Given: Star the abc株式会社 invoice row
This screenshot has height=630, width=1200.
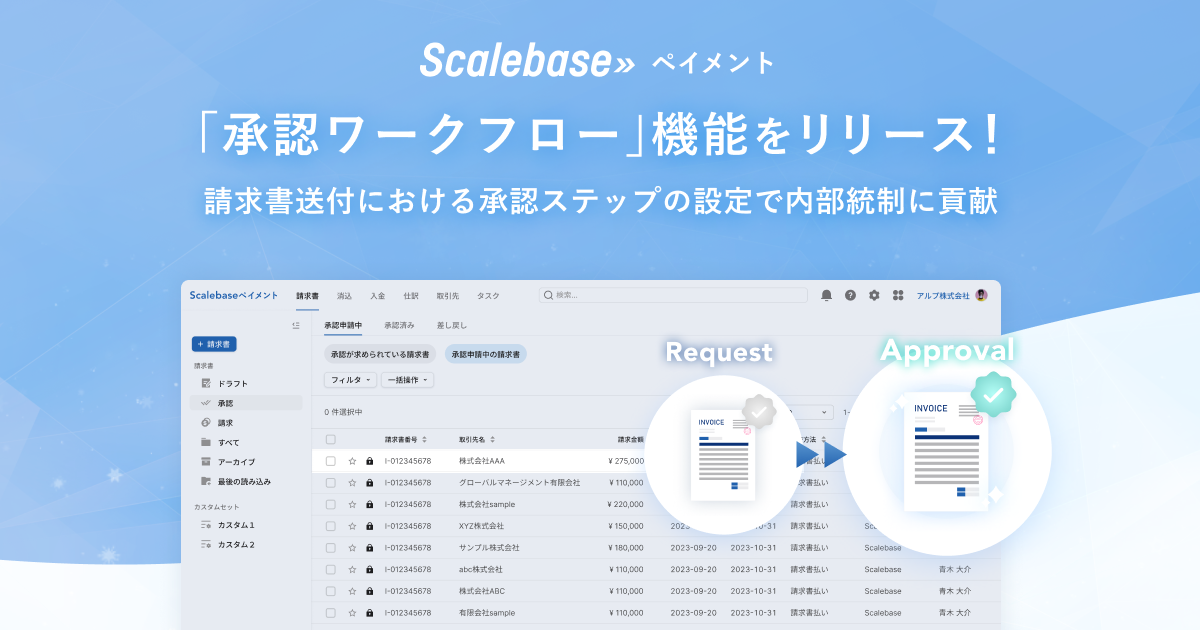Looking at the screenshot, I should 352,569.
